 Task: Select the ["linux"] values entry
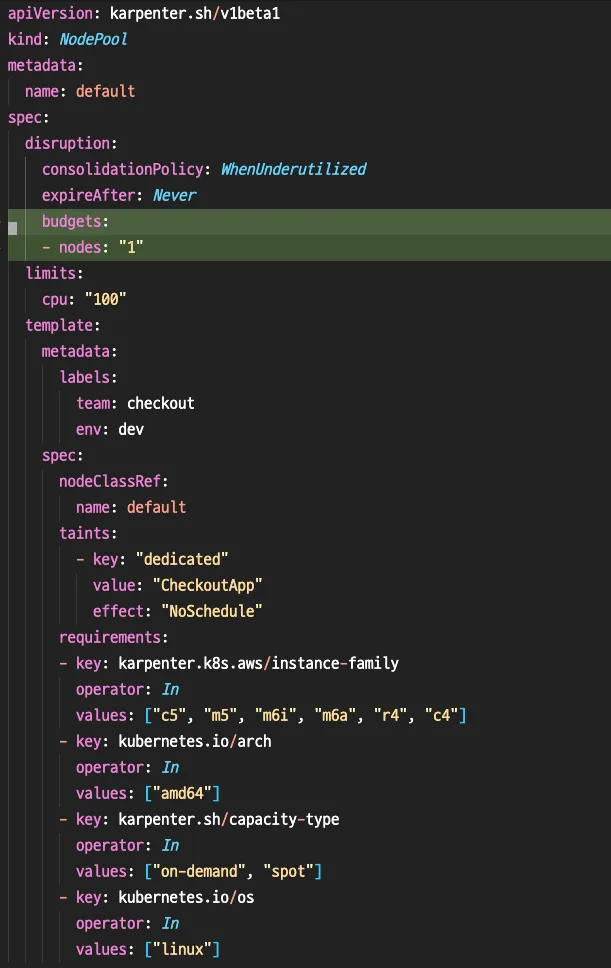(x=182, y=949)
